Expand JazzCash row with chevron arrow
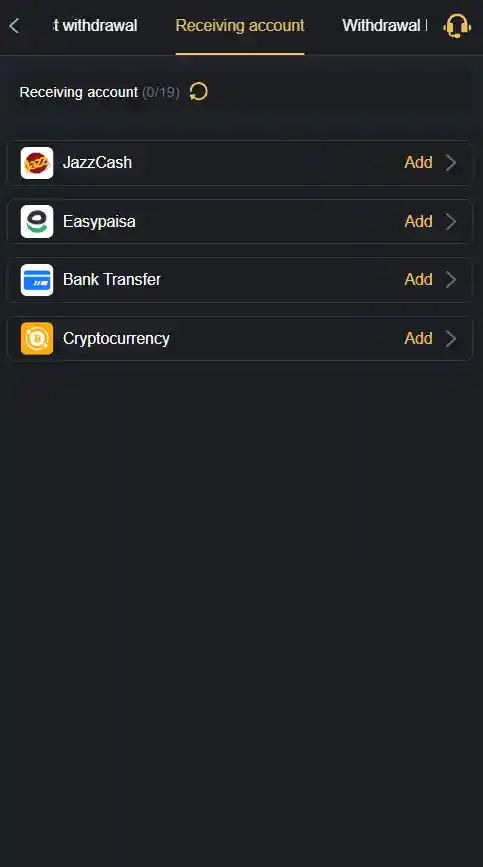Image resolution: width=483 pixels, height=867 pixels. (451, 163)
